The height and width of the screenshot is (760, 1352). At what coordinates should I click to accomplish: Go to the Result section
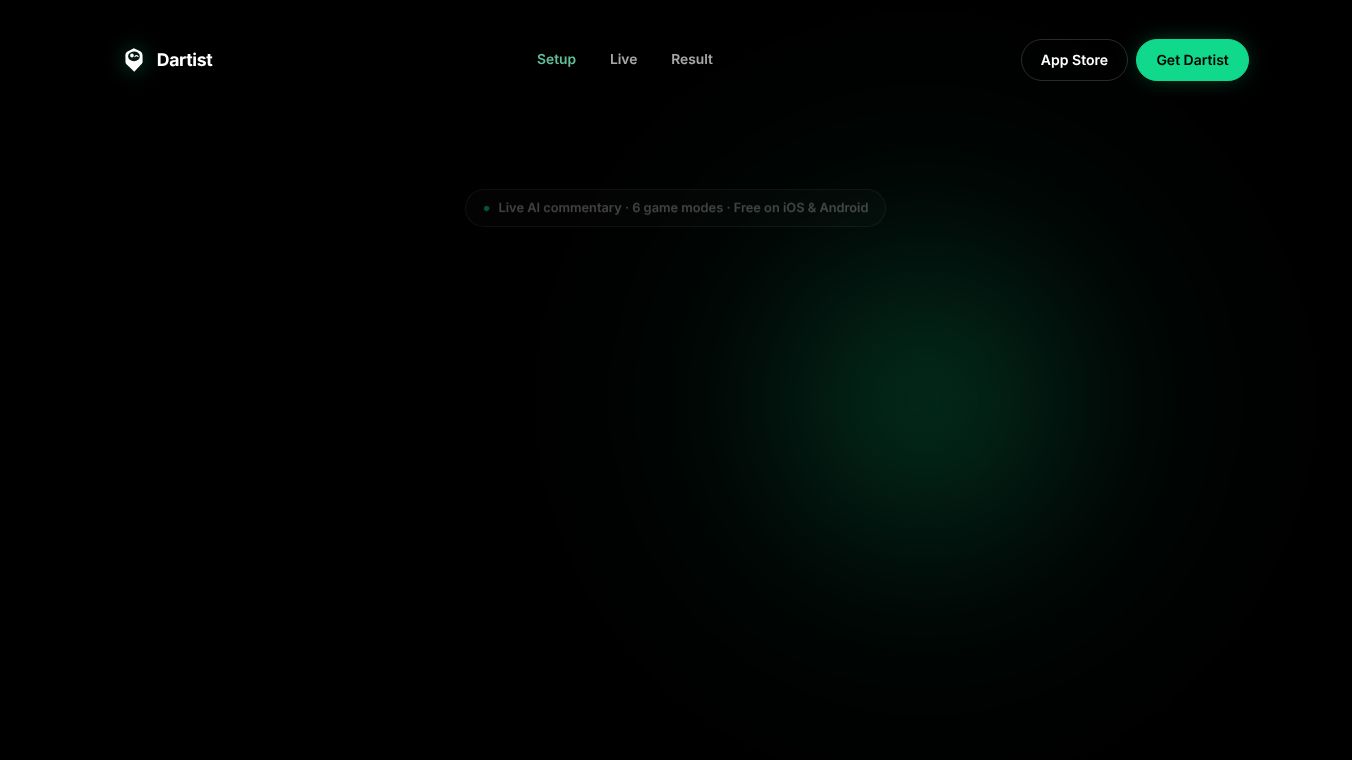[692, 59]
